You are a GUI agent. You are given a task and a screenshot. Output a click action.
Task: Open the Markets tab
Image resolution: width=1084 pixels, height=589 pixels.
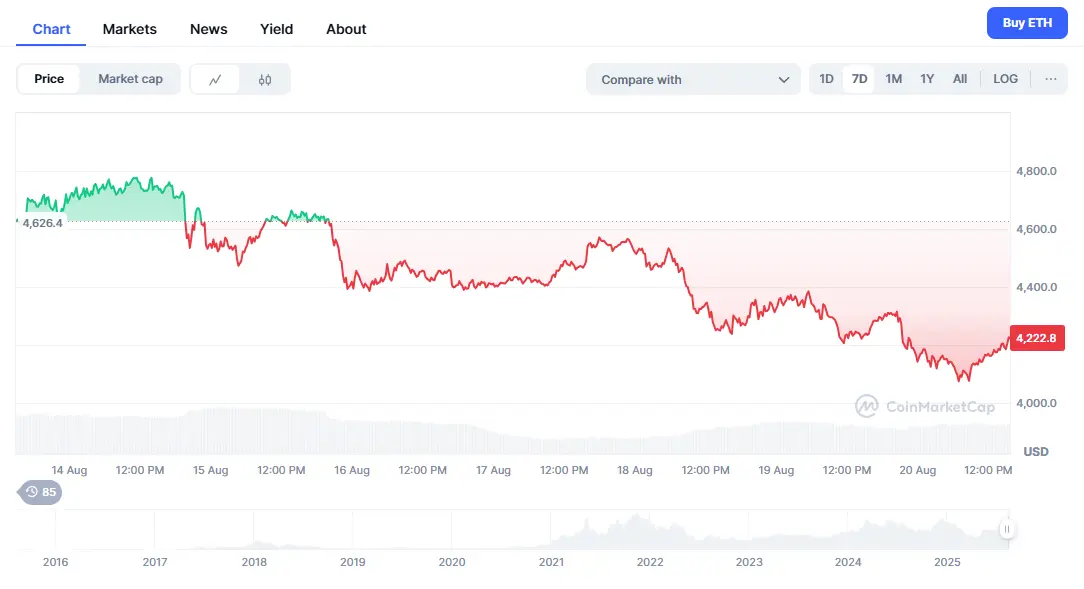coord(130,29)
